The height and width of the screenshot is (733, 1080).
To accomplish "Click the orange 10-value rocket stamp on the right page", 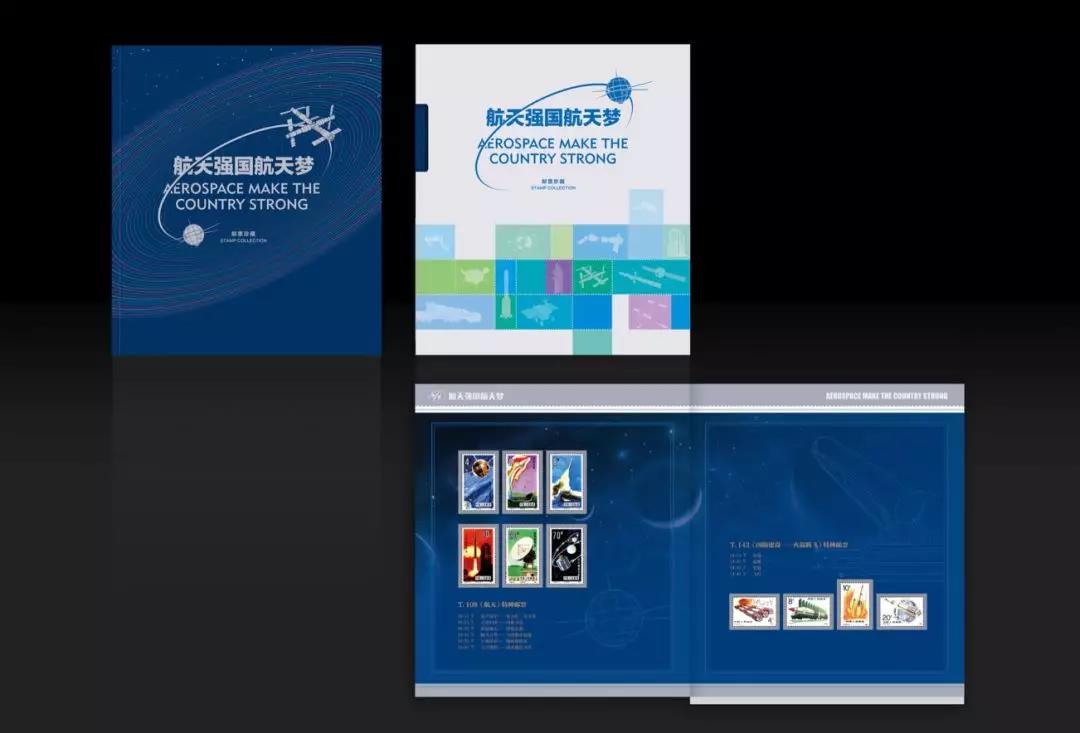I will [x=855, y=605].
